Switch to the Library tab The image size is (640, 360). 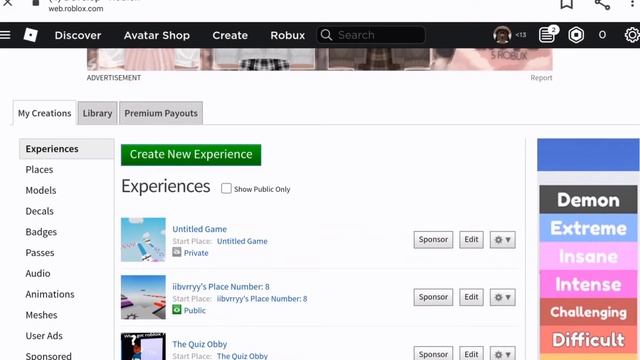coord(98,113)
